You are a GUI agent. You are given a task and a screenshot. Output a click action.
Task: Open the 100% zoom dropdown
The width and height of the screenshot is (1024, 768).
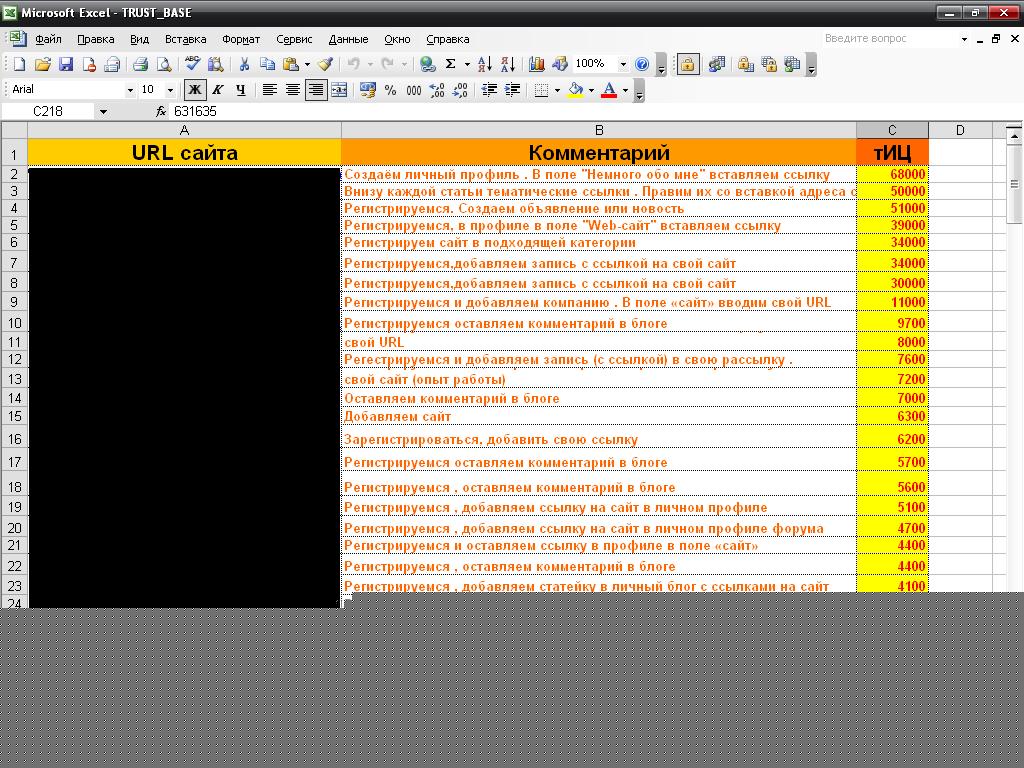pos(623,64)
